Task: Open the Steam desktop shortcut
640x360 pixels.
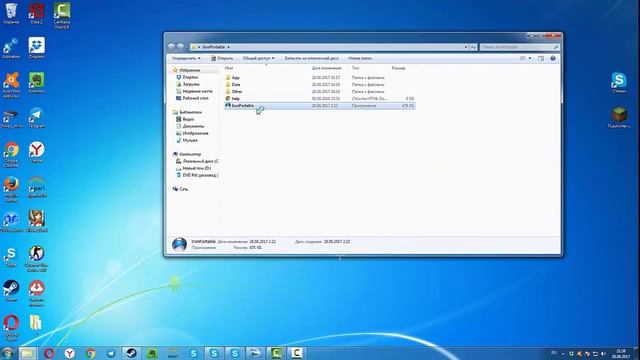Action: click(x=11, y=291)
